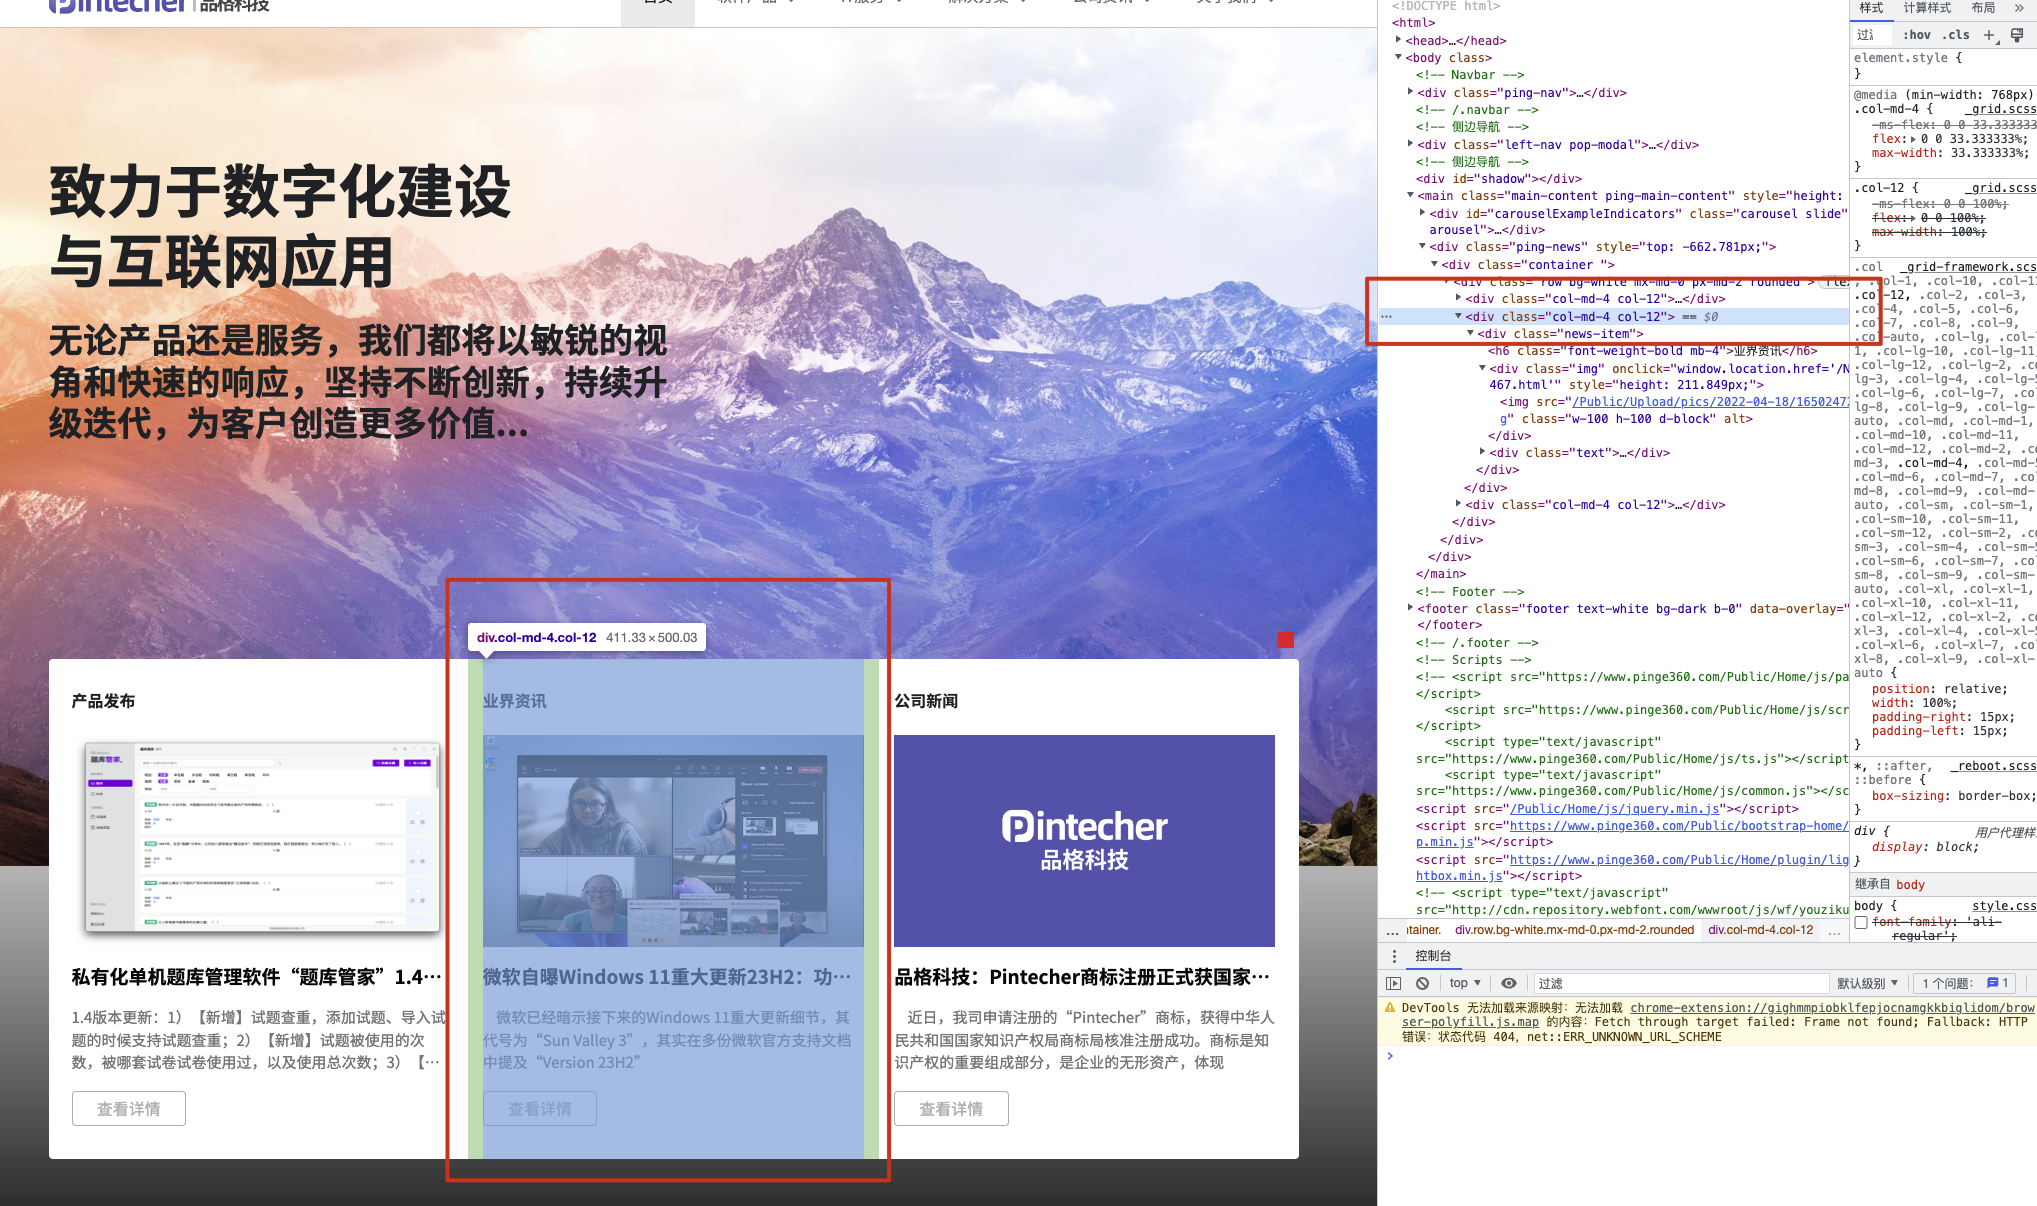Click 查看详情 under 公司新闻 card

coord(951,1109)
